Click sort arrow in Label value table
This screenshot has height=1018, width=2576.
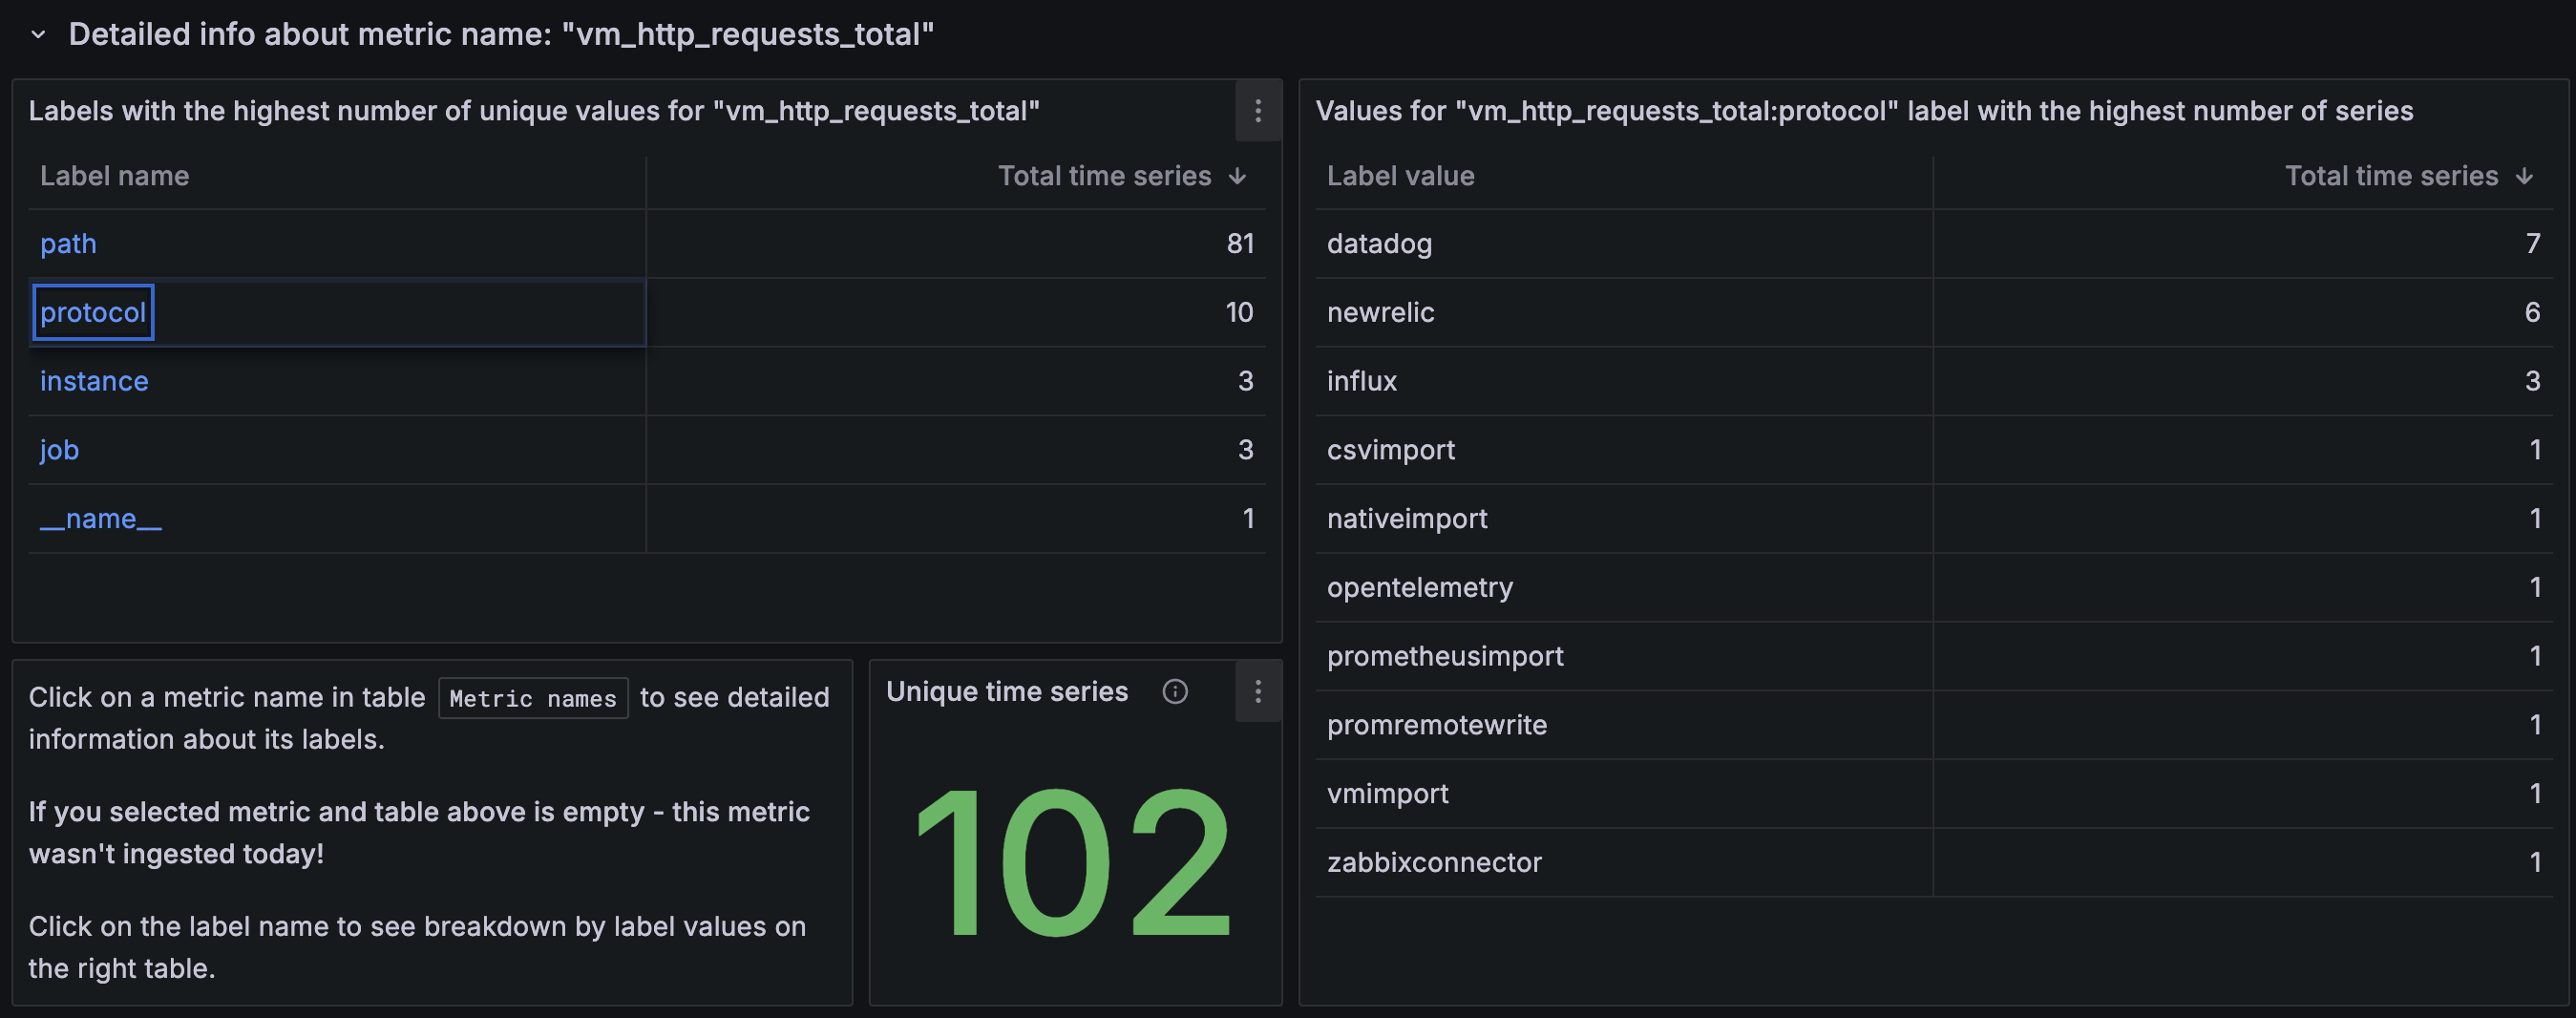point(2524,177)
